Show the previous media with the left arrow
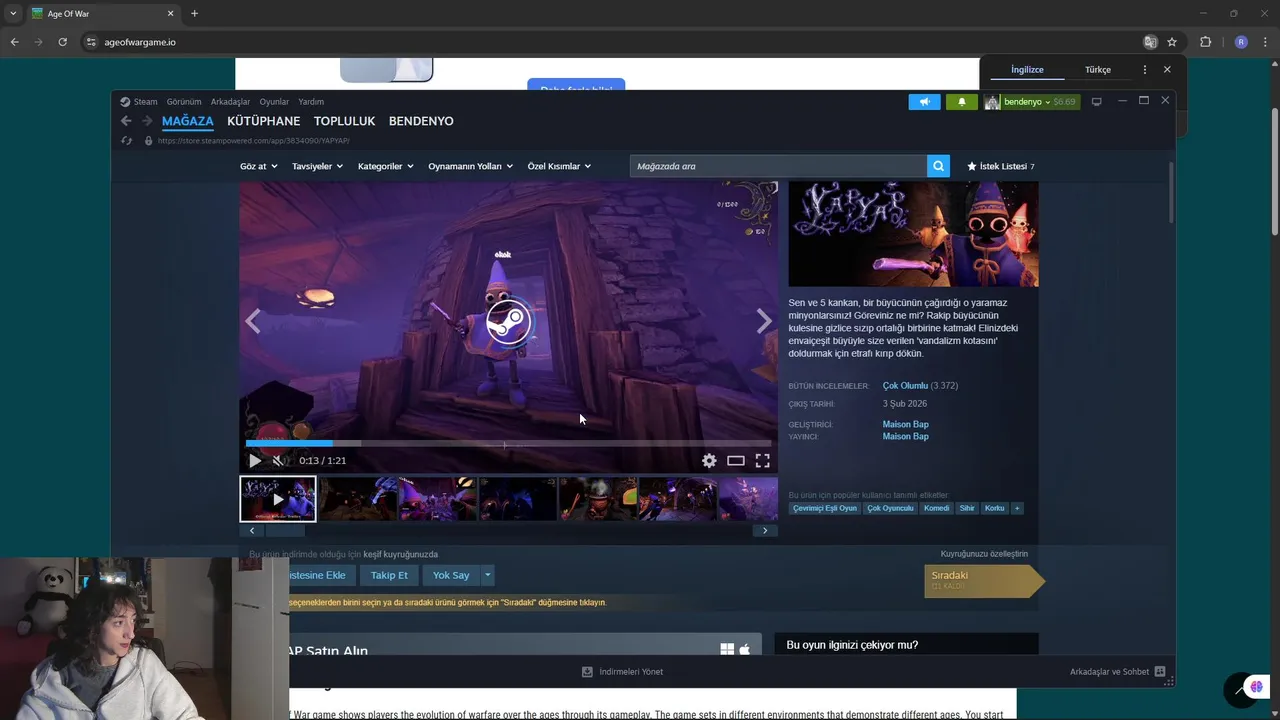The image size is (1280, 720). point(253,321)
